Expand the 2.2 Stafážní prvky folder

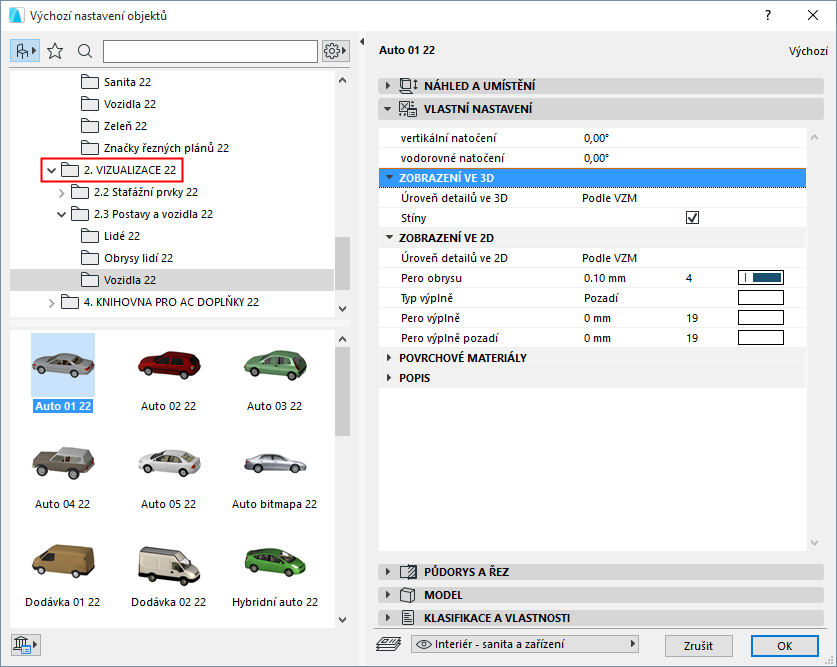pos(62,192)
